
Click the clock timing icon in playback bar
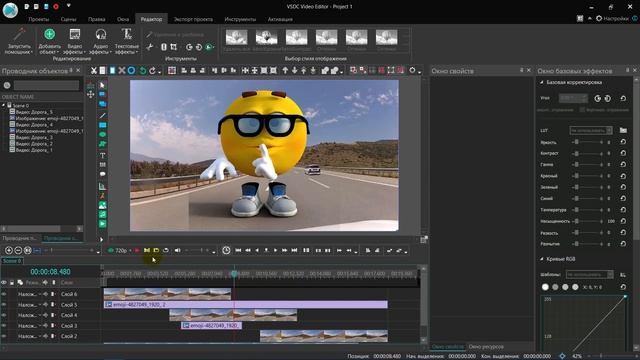point(226,250)
